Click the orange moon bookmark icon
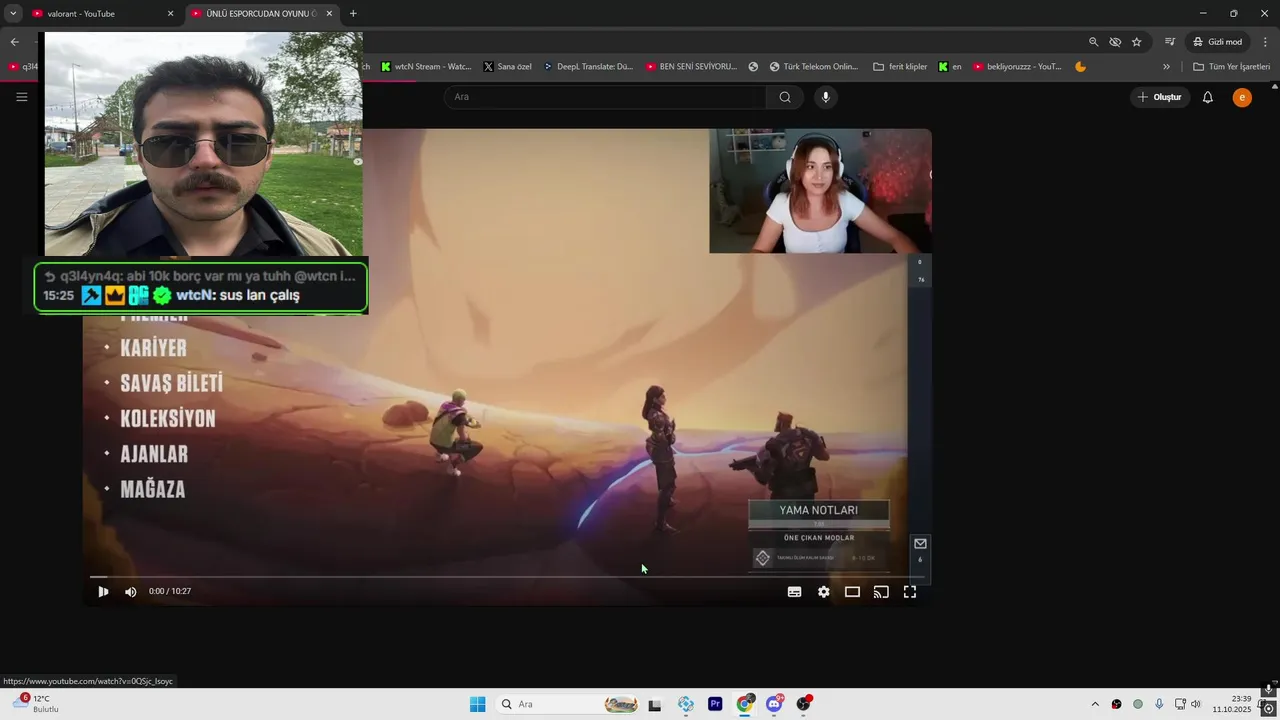1280x720 pixels. tap(1080, 67)
